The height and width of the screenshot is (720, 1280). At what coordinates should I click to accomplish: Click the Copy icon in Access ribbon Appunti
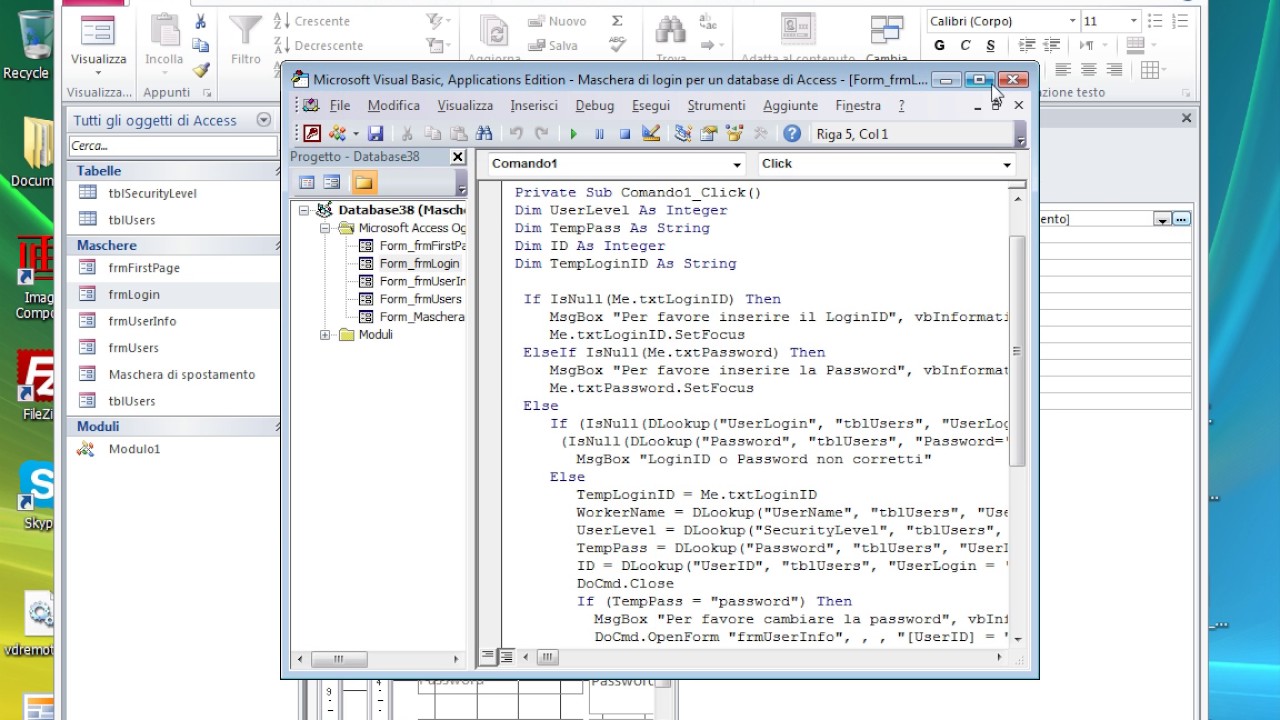click(201, 45)
